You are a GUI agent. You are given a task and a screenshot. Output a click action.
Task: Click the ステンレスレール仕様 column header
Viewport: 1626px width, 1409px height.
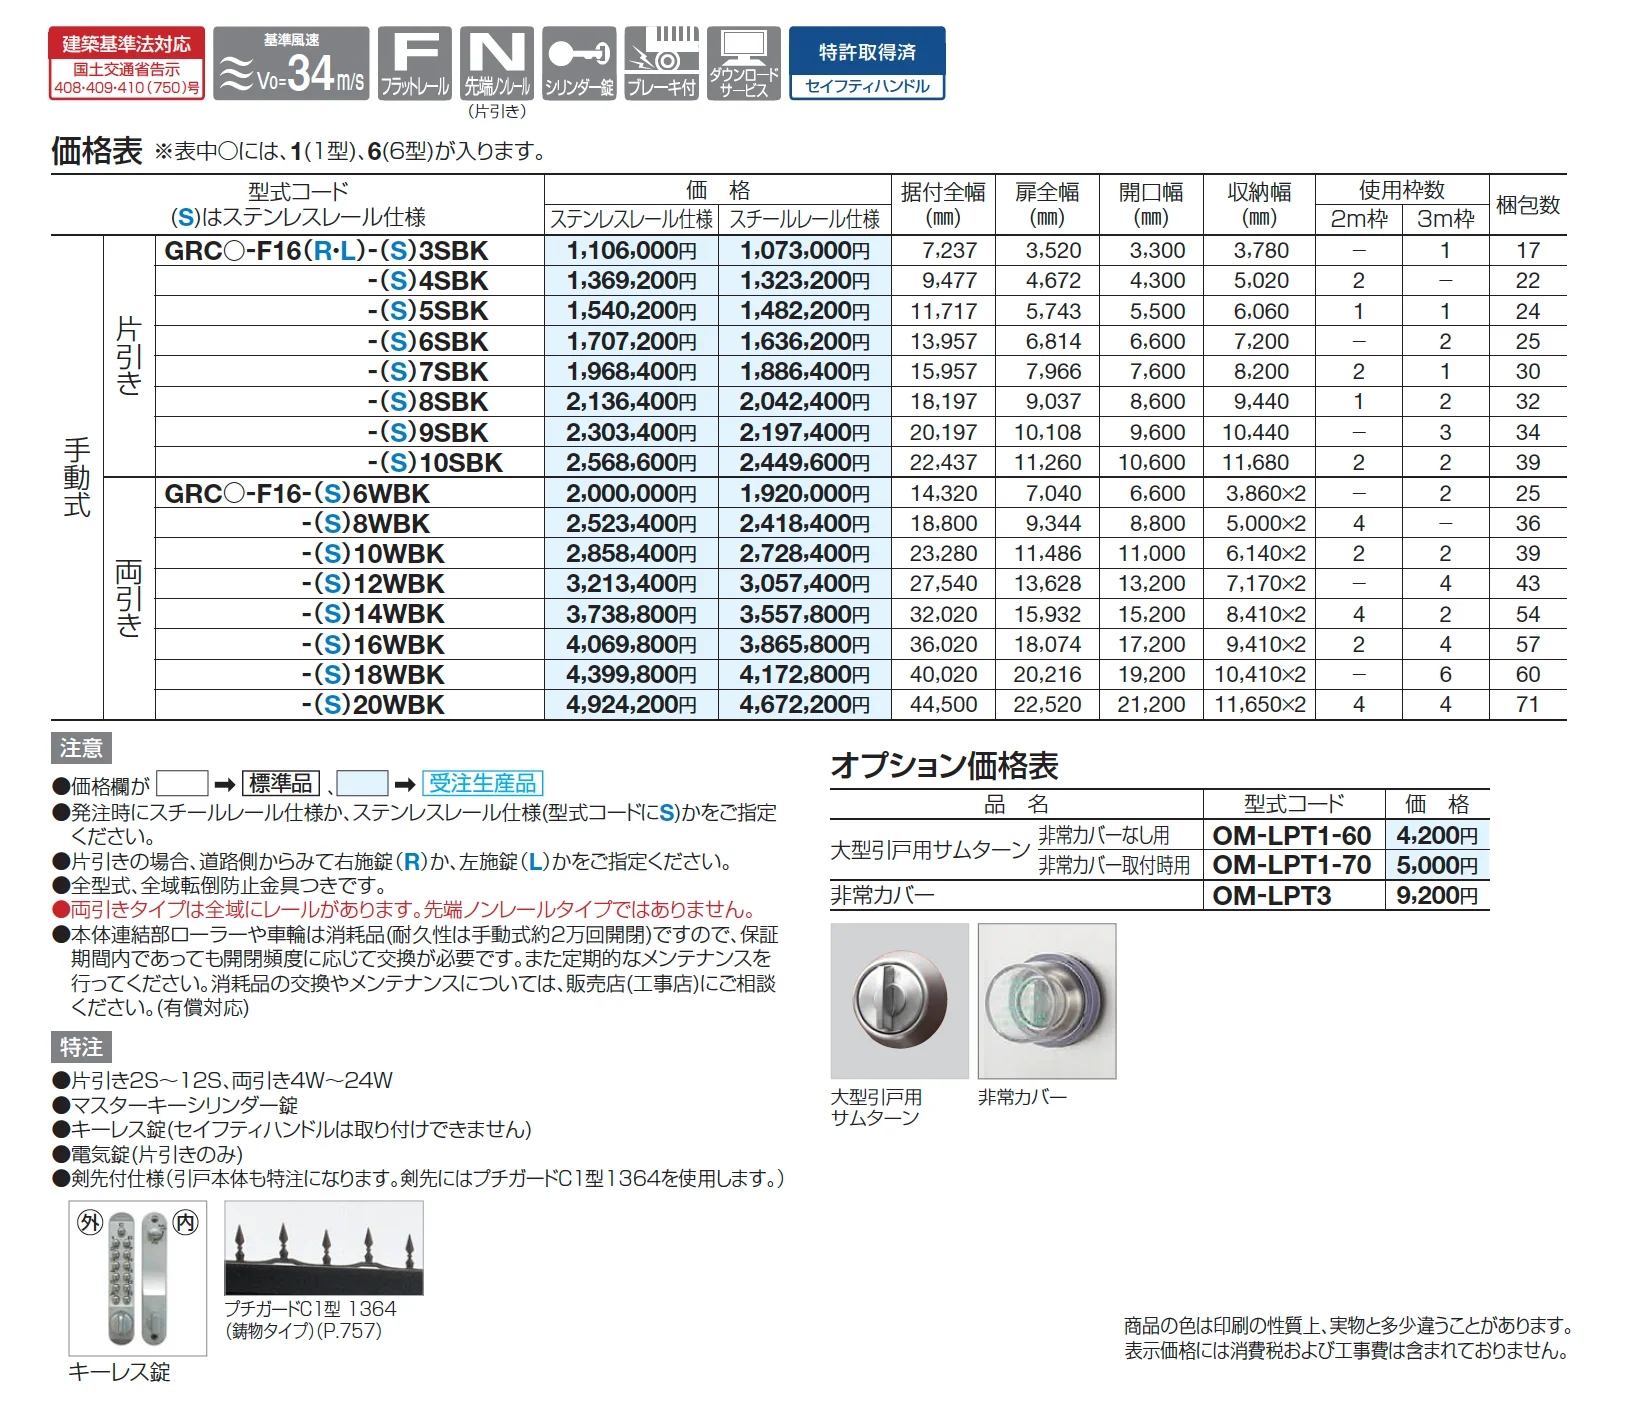(632, 220)
